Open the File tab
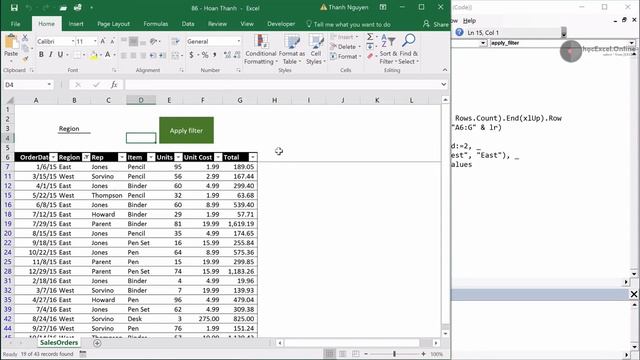The width and height of the screenshot is (640, 360). pos(16,24)
